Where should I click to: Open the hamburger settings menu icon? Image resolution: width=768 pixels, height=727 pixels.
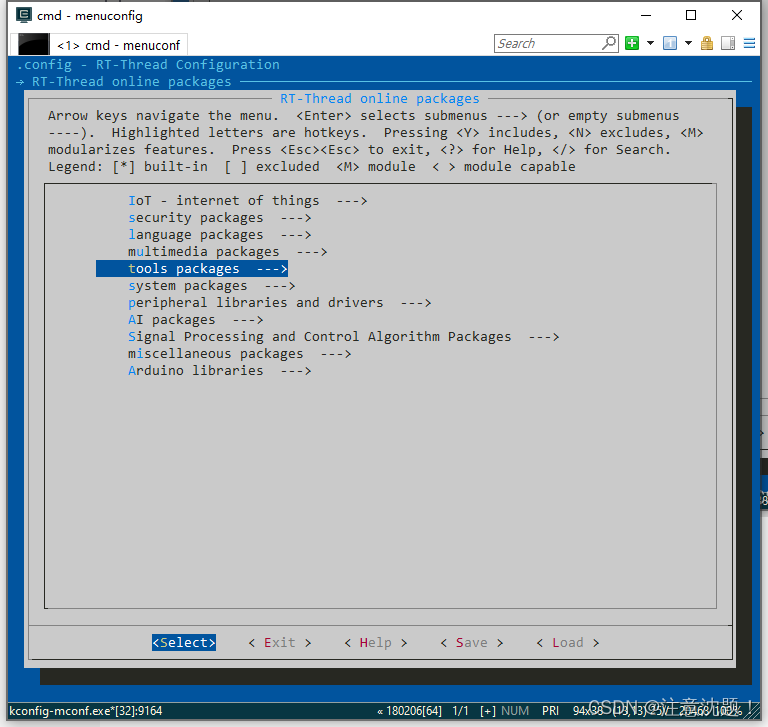749,43
